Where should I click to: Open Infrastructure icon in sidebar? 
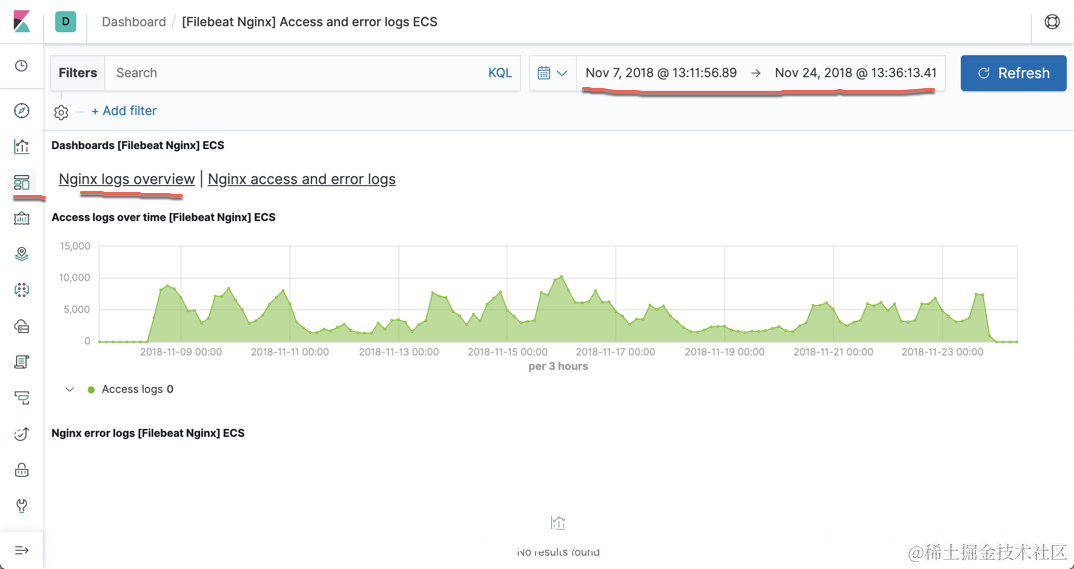22,327
